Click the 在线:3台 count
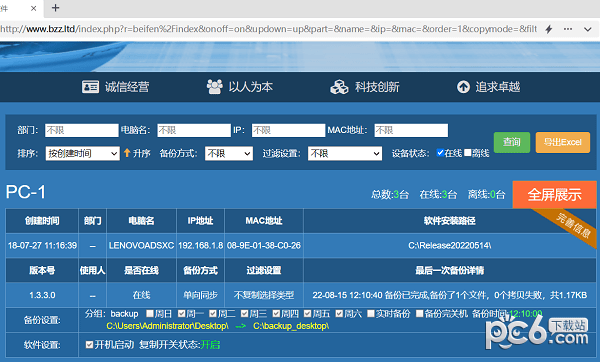 click(438, 195)
